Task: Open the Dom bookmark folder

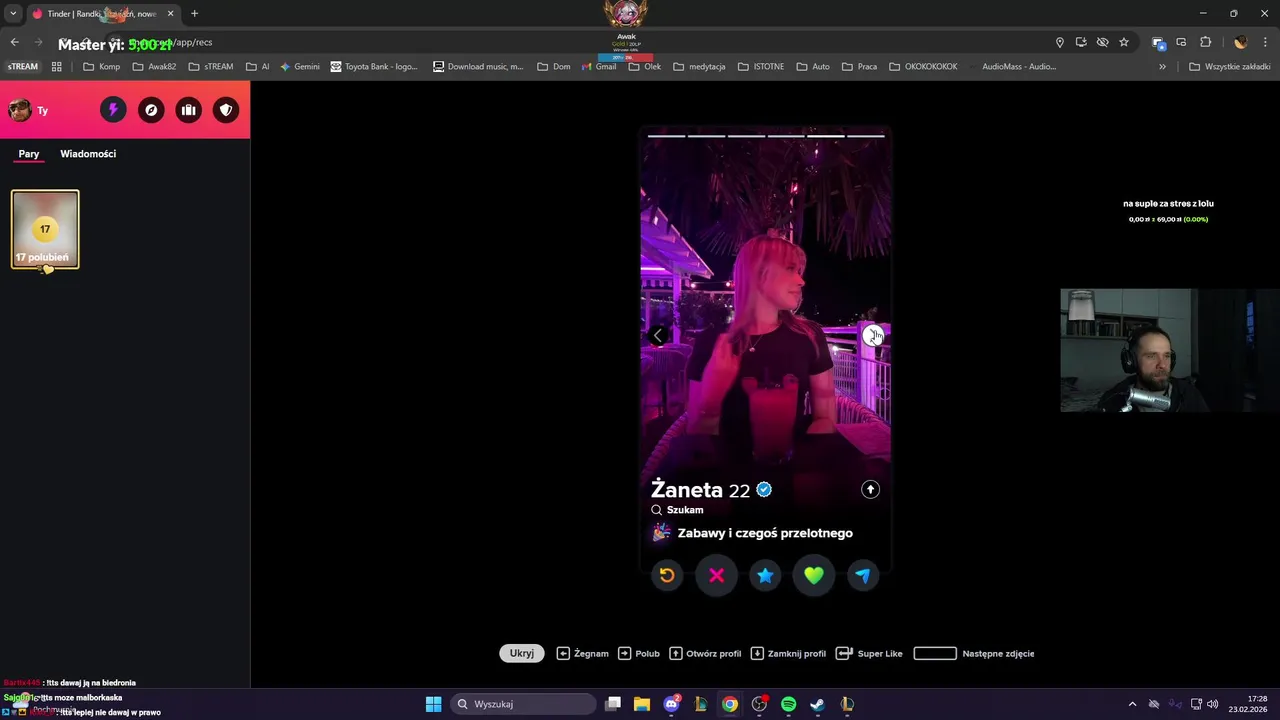Action: 554,67
